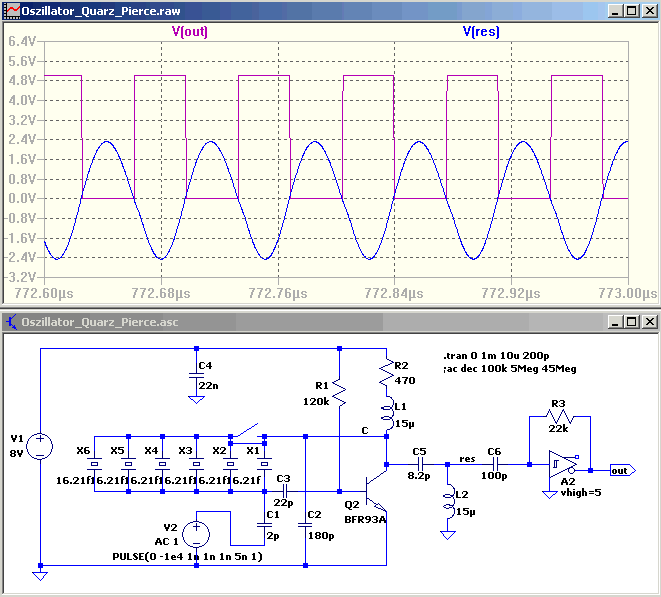Select resistor R2 470

coord(386,373)
